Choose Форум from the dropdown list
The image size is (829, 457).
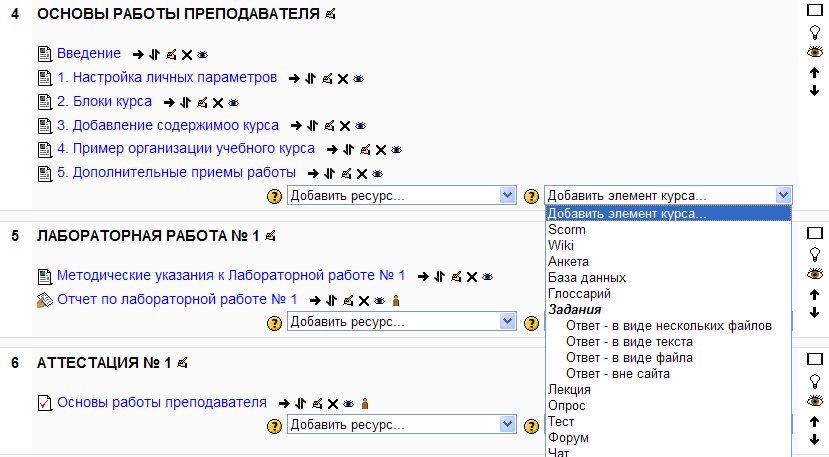tap(668, 438)
